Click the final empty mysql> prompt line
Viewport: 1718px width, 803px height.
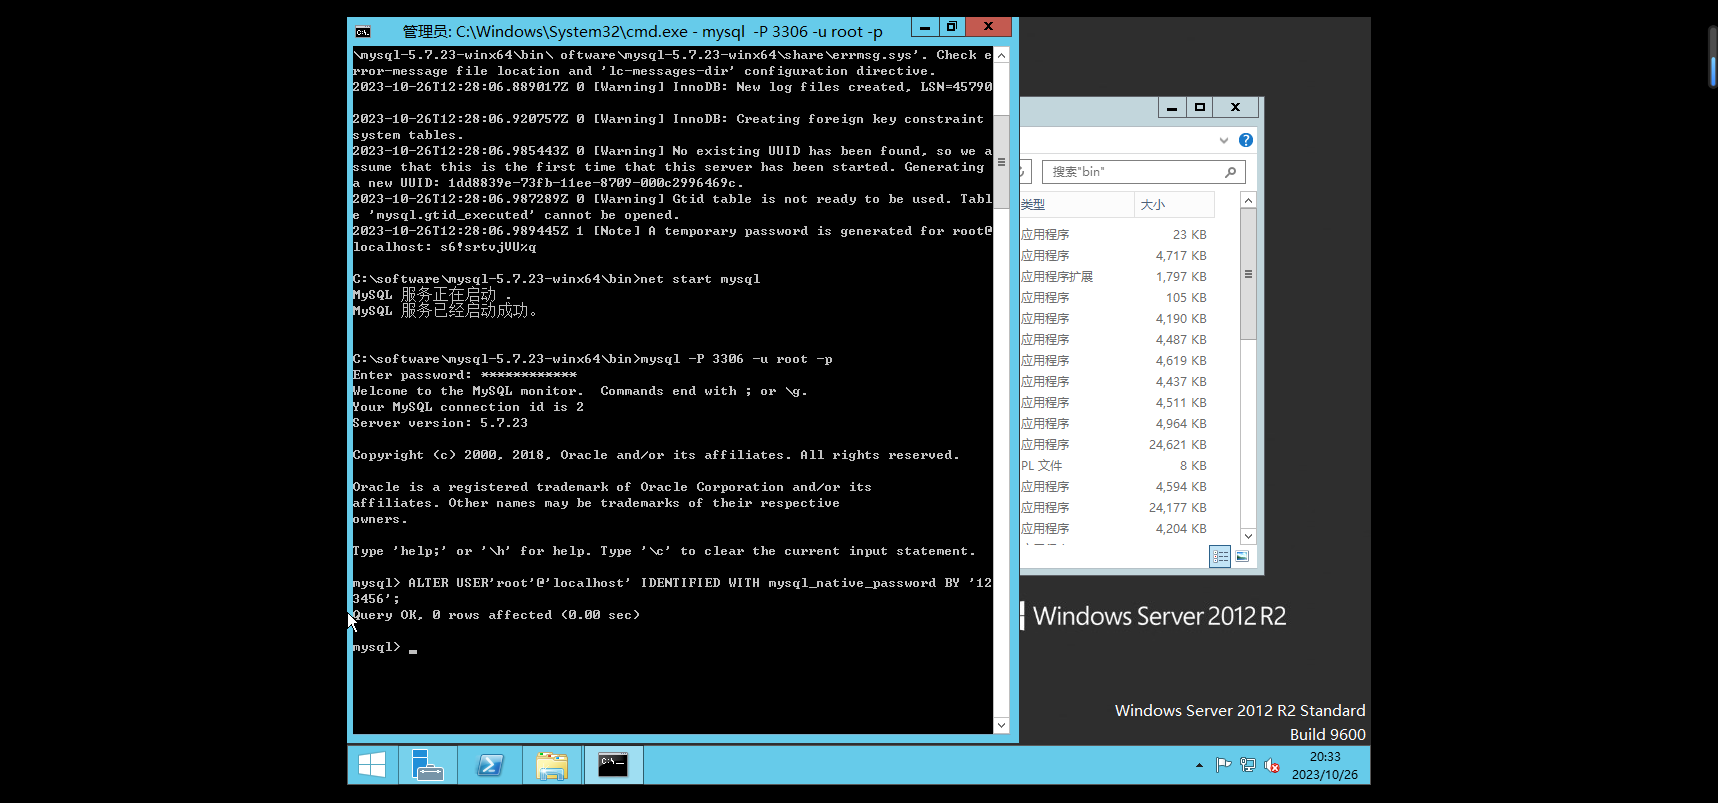(385, 647)
